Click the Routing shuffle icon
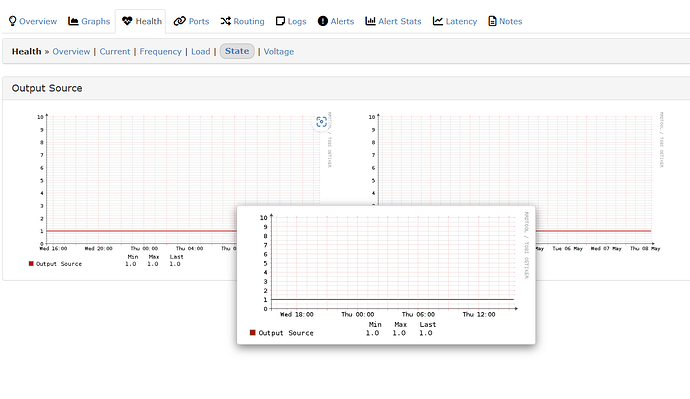The width and height of the screenshot is (690, 399). 226,21
